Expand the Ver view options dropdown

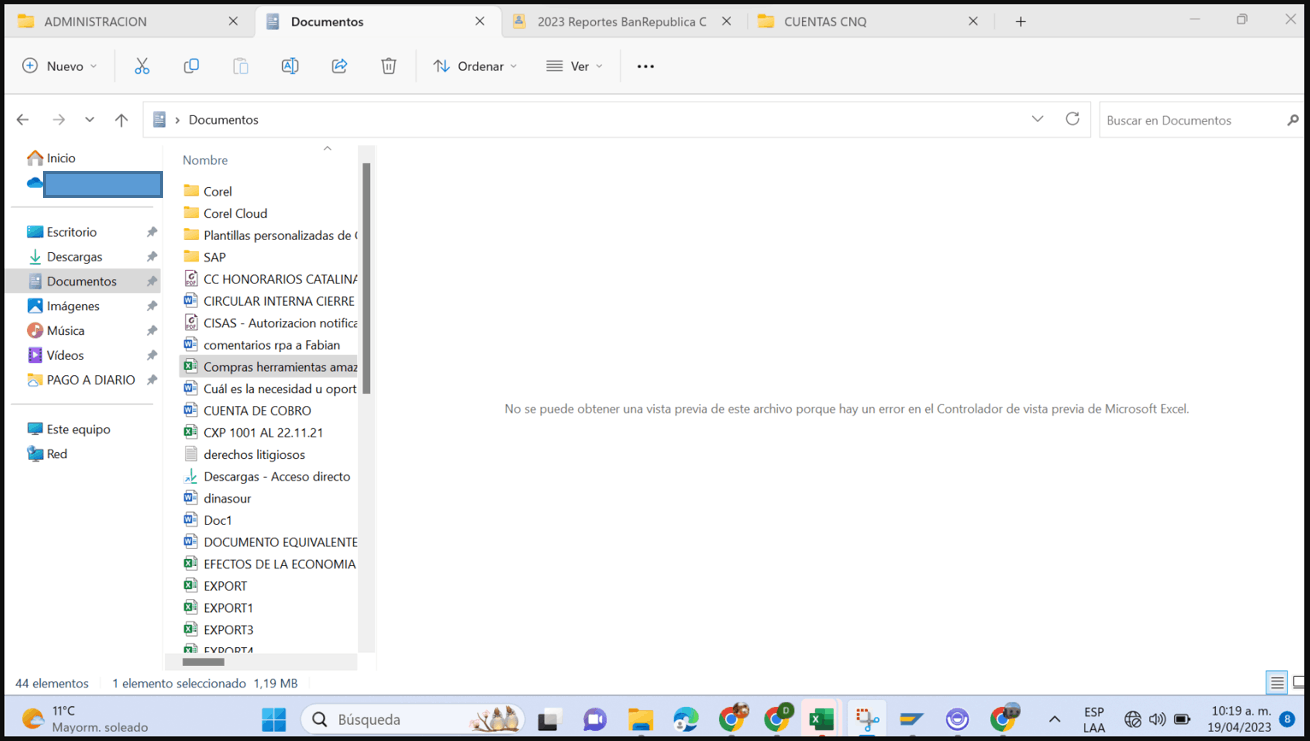coord(575,66)
